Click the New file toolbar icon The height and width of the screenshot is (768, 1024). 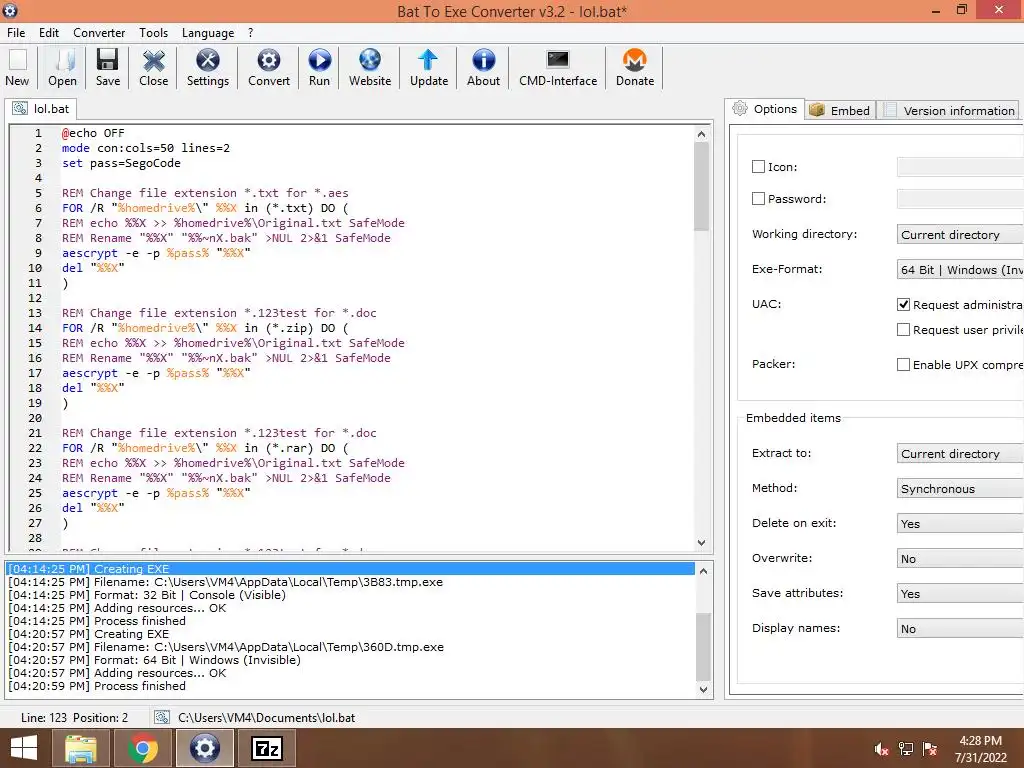(18, 67)
